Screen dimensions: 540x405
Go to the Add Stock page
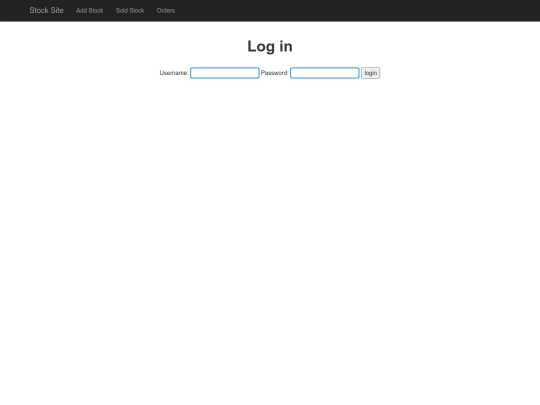pyautogui.click(x=90, y=11)
